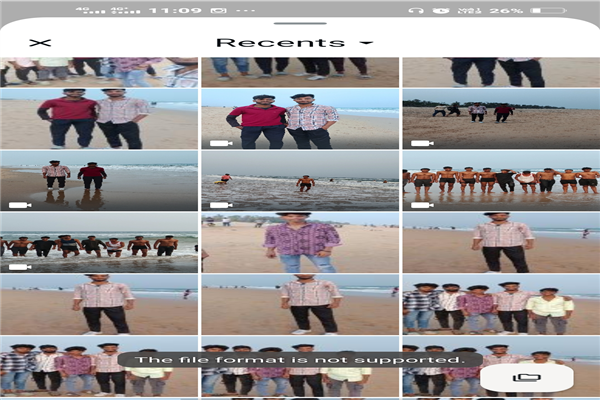Tap video icon on men-in-water group clip

point(17,266)
